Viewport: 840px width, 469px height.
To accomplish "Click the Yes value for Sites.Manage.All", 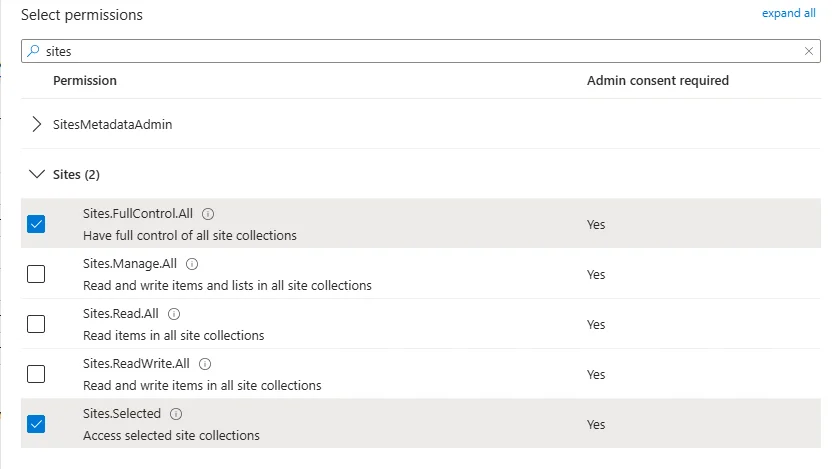I will [596, 274].
